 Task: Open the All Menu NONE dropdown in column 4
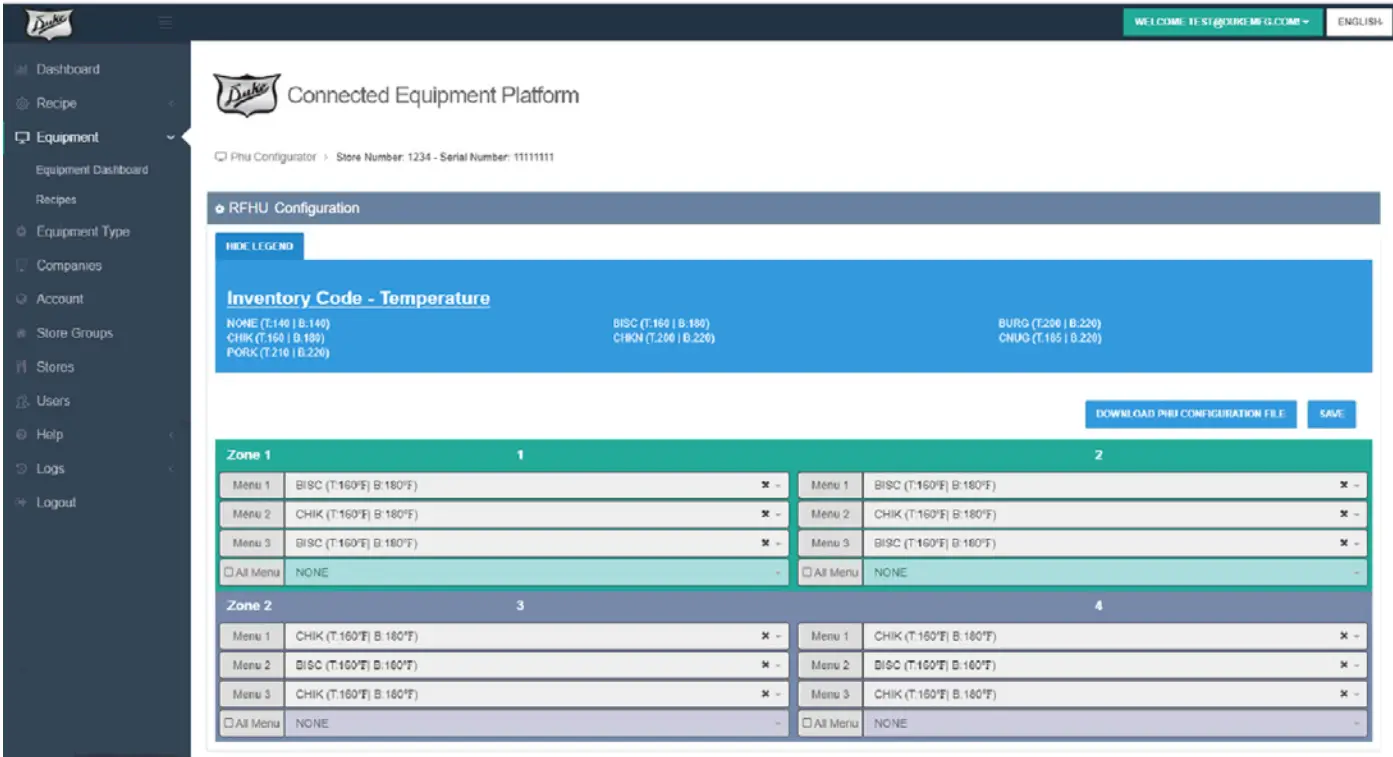[x=1115, y=723]
